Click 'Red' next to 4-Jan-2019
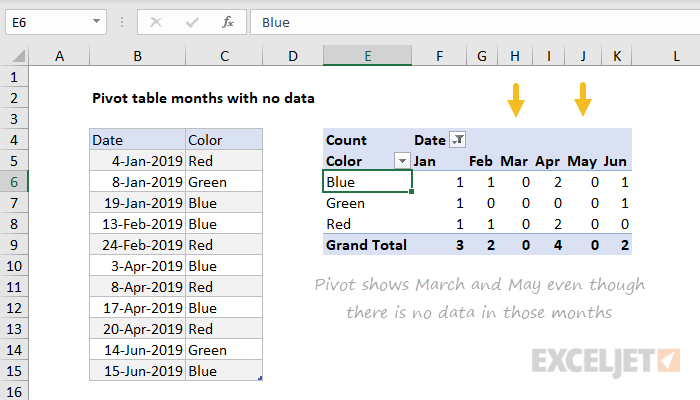The image size is (700, 400). click(x=224, y=161)
